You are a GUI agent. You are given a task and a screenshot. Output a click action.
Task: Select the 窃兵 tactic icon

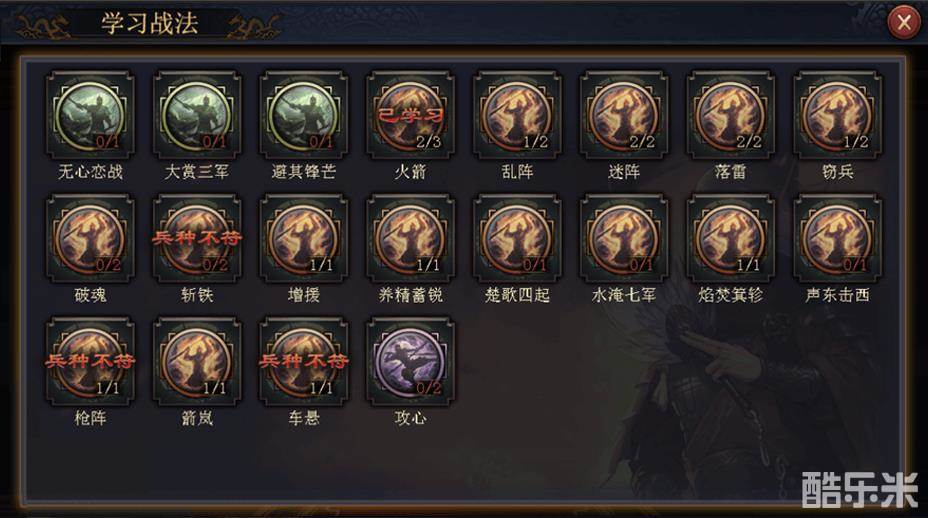(x=837, y=115)
